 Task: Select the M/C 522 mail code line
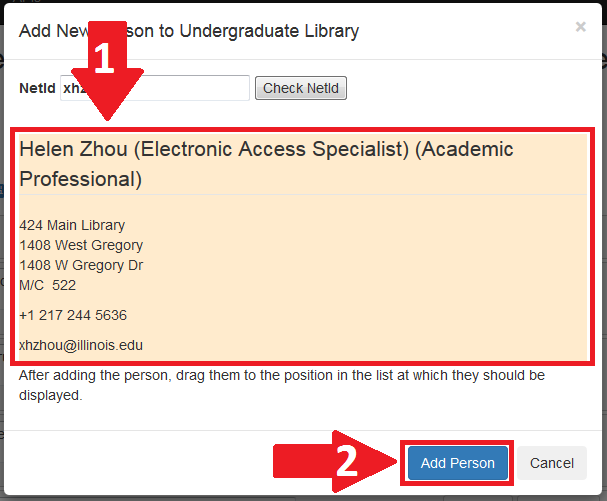point(48,285)
